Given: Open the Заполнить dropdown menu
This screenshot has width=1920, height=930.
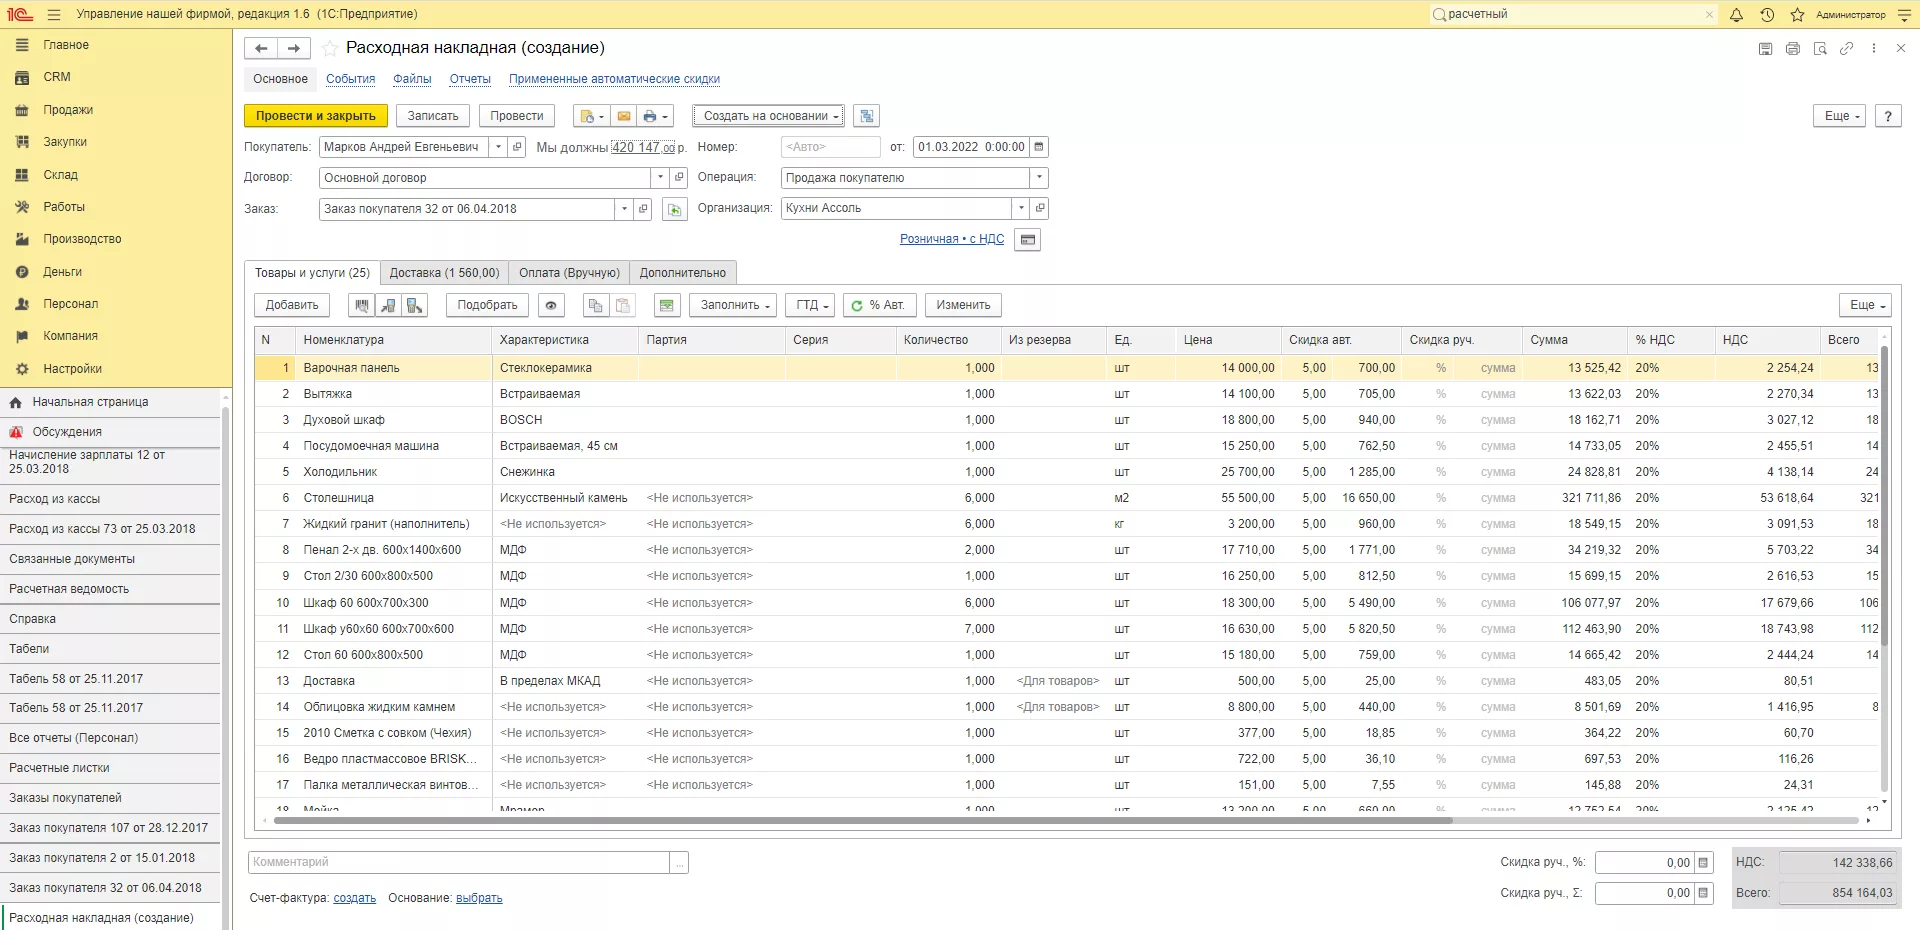Looking at the screenshot, I should pyautogui.click(x=735, y=305).
